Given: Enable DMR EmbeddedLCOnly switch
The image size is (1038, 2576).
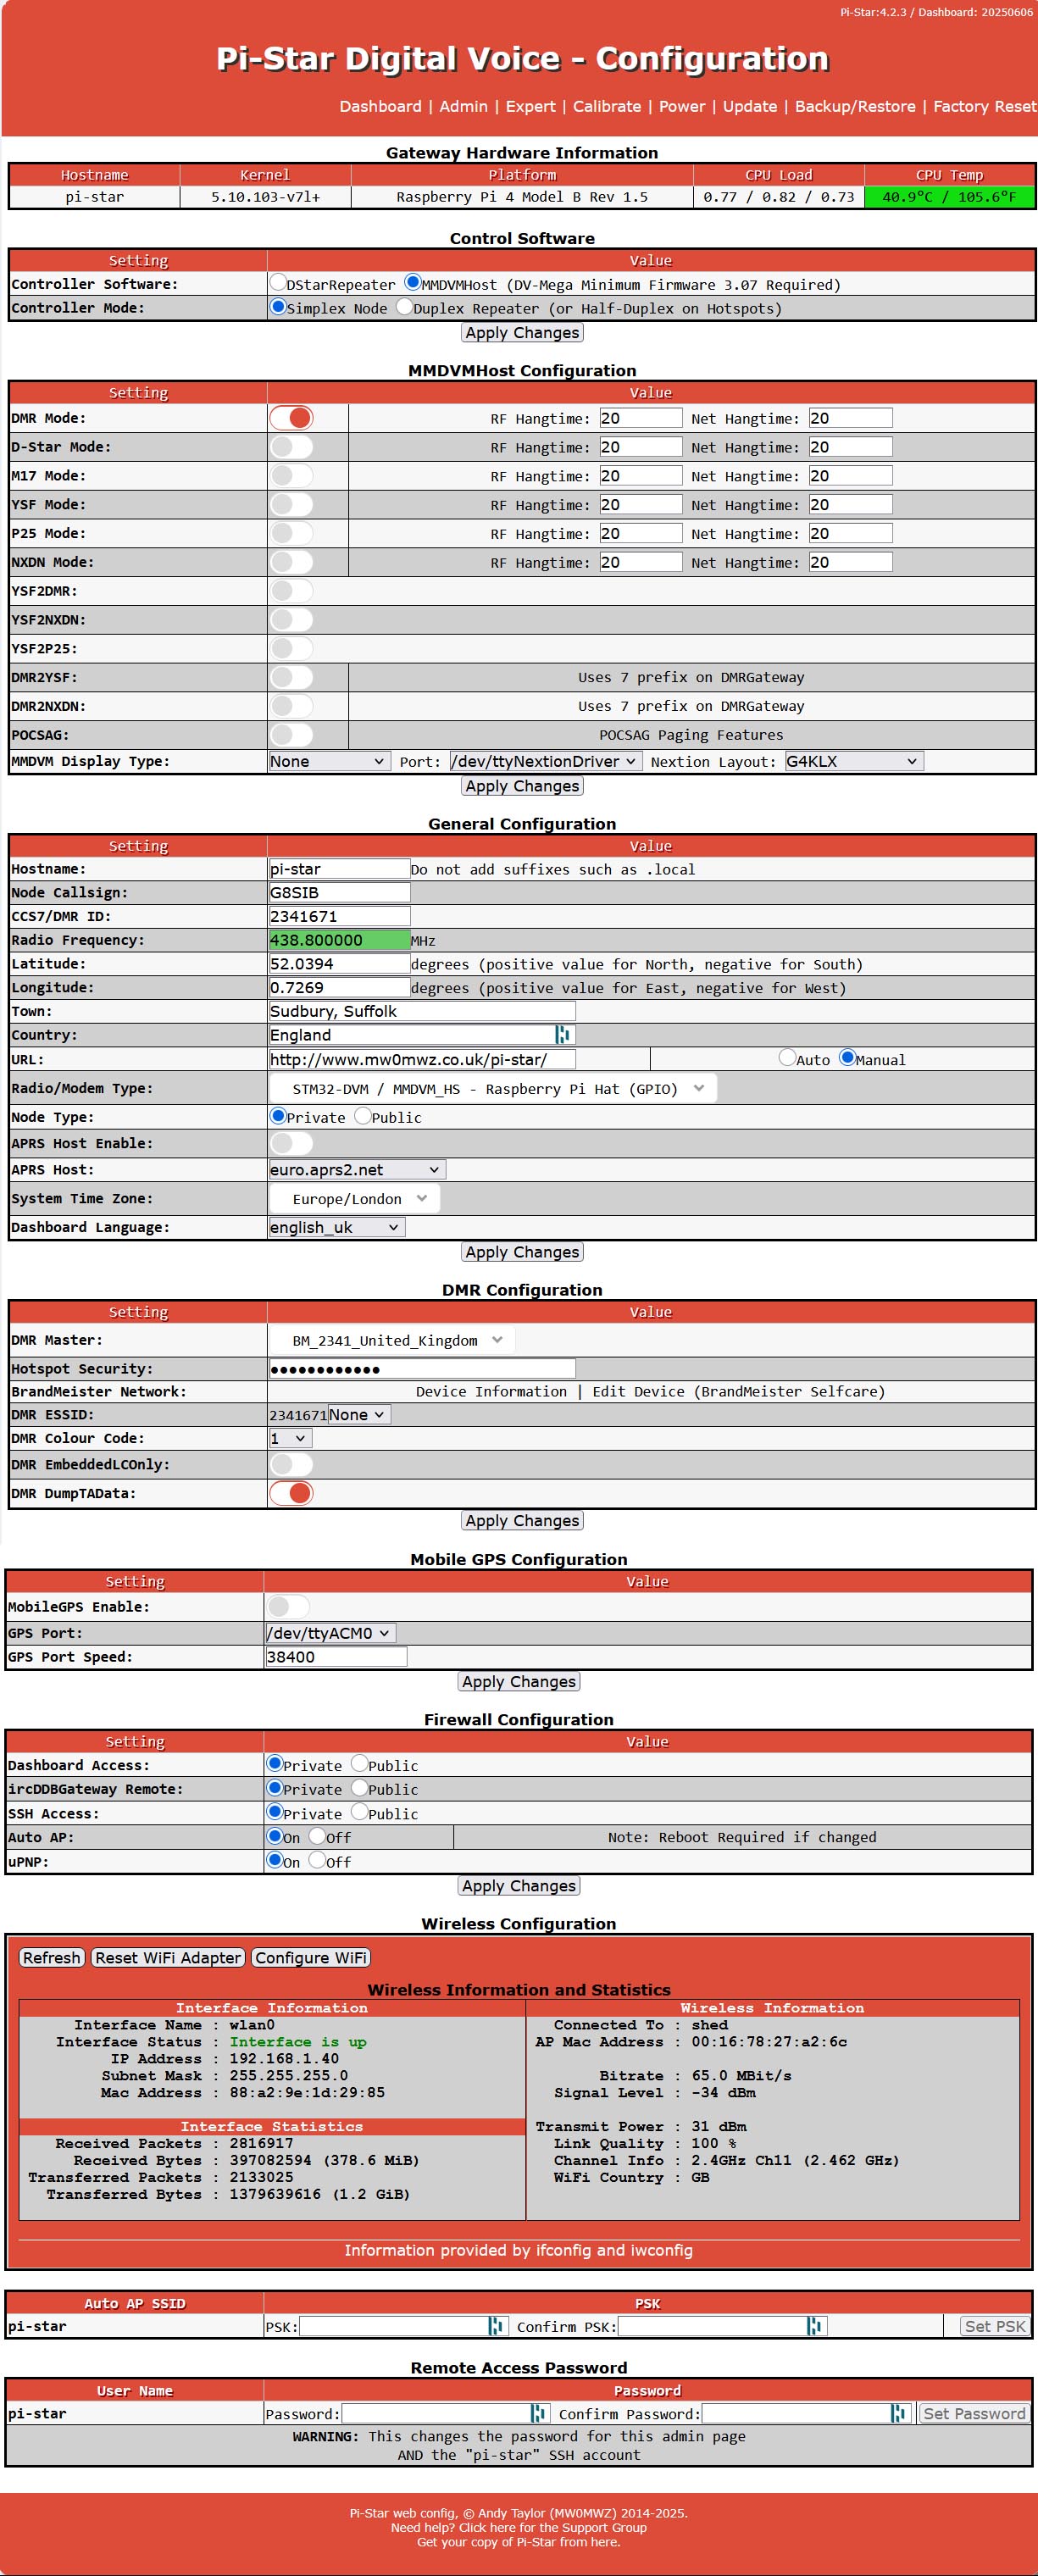Looking at the screenshot, I should (x=291, y=1464).
